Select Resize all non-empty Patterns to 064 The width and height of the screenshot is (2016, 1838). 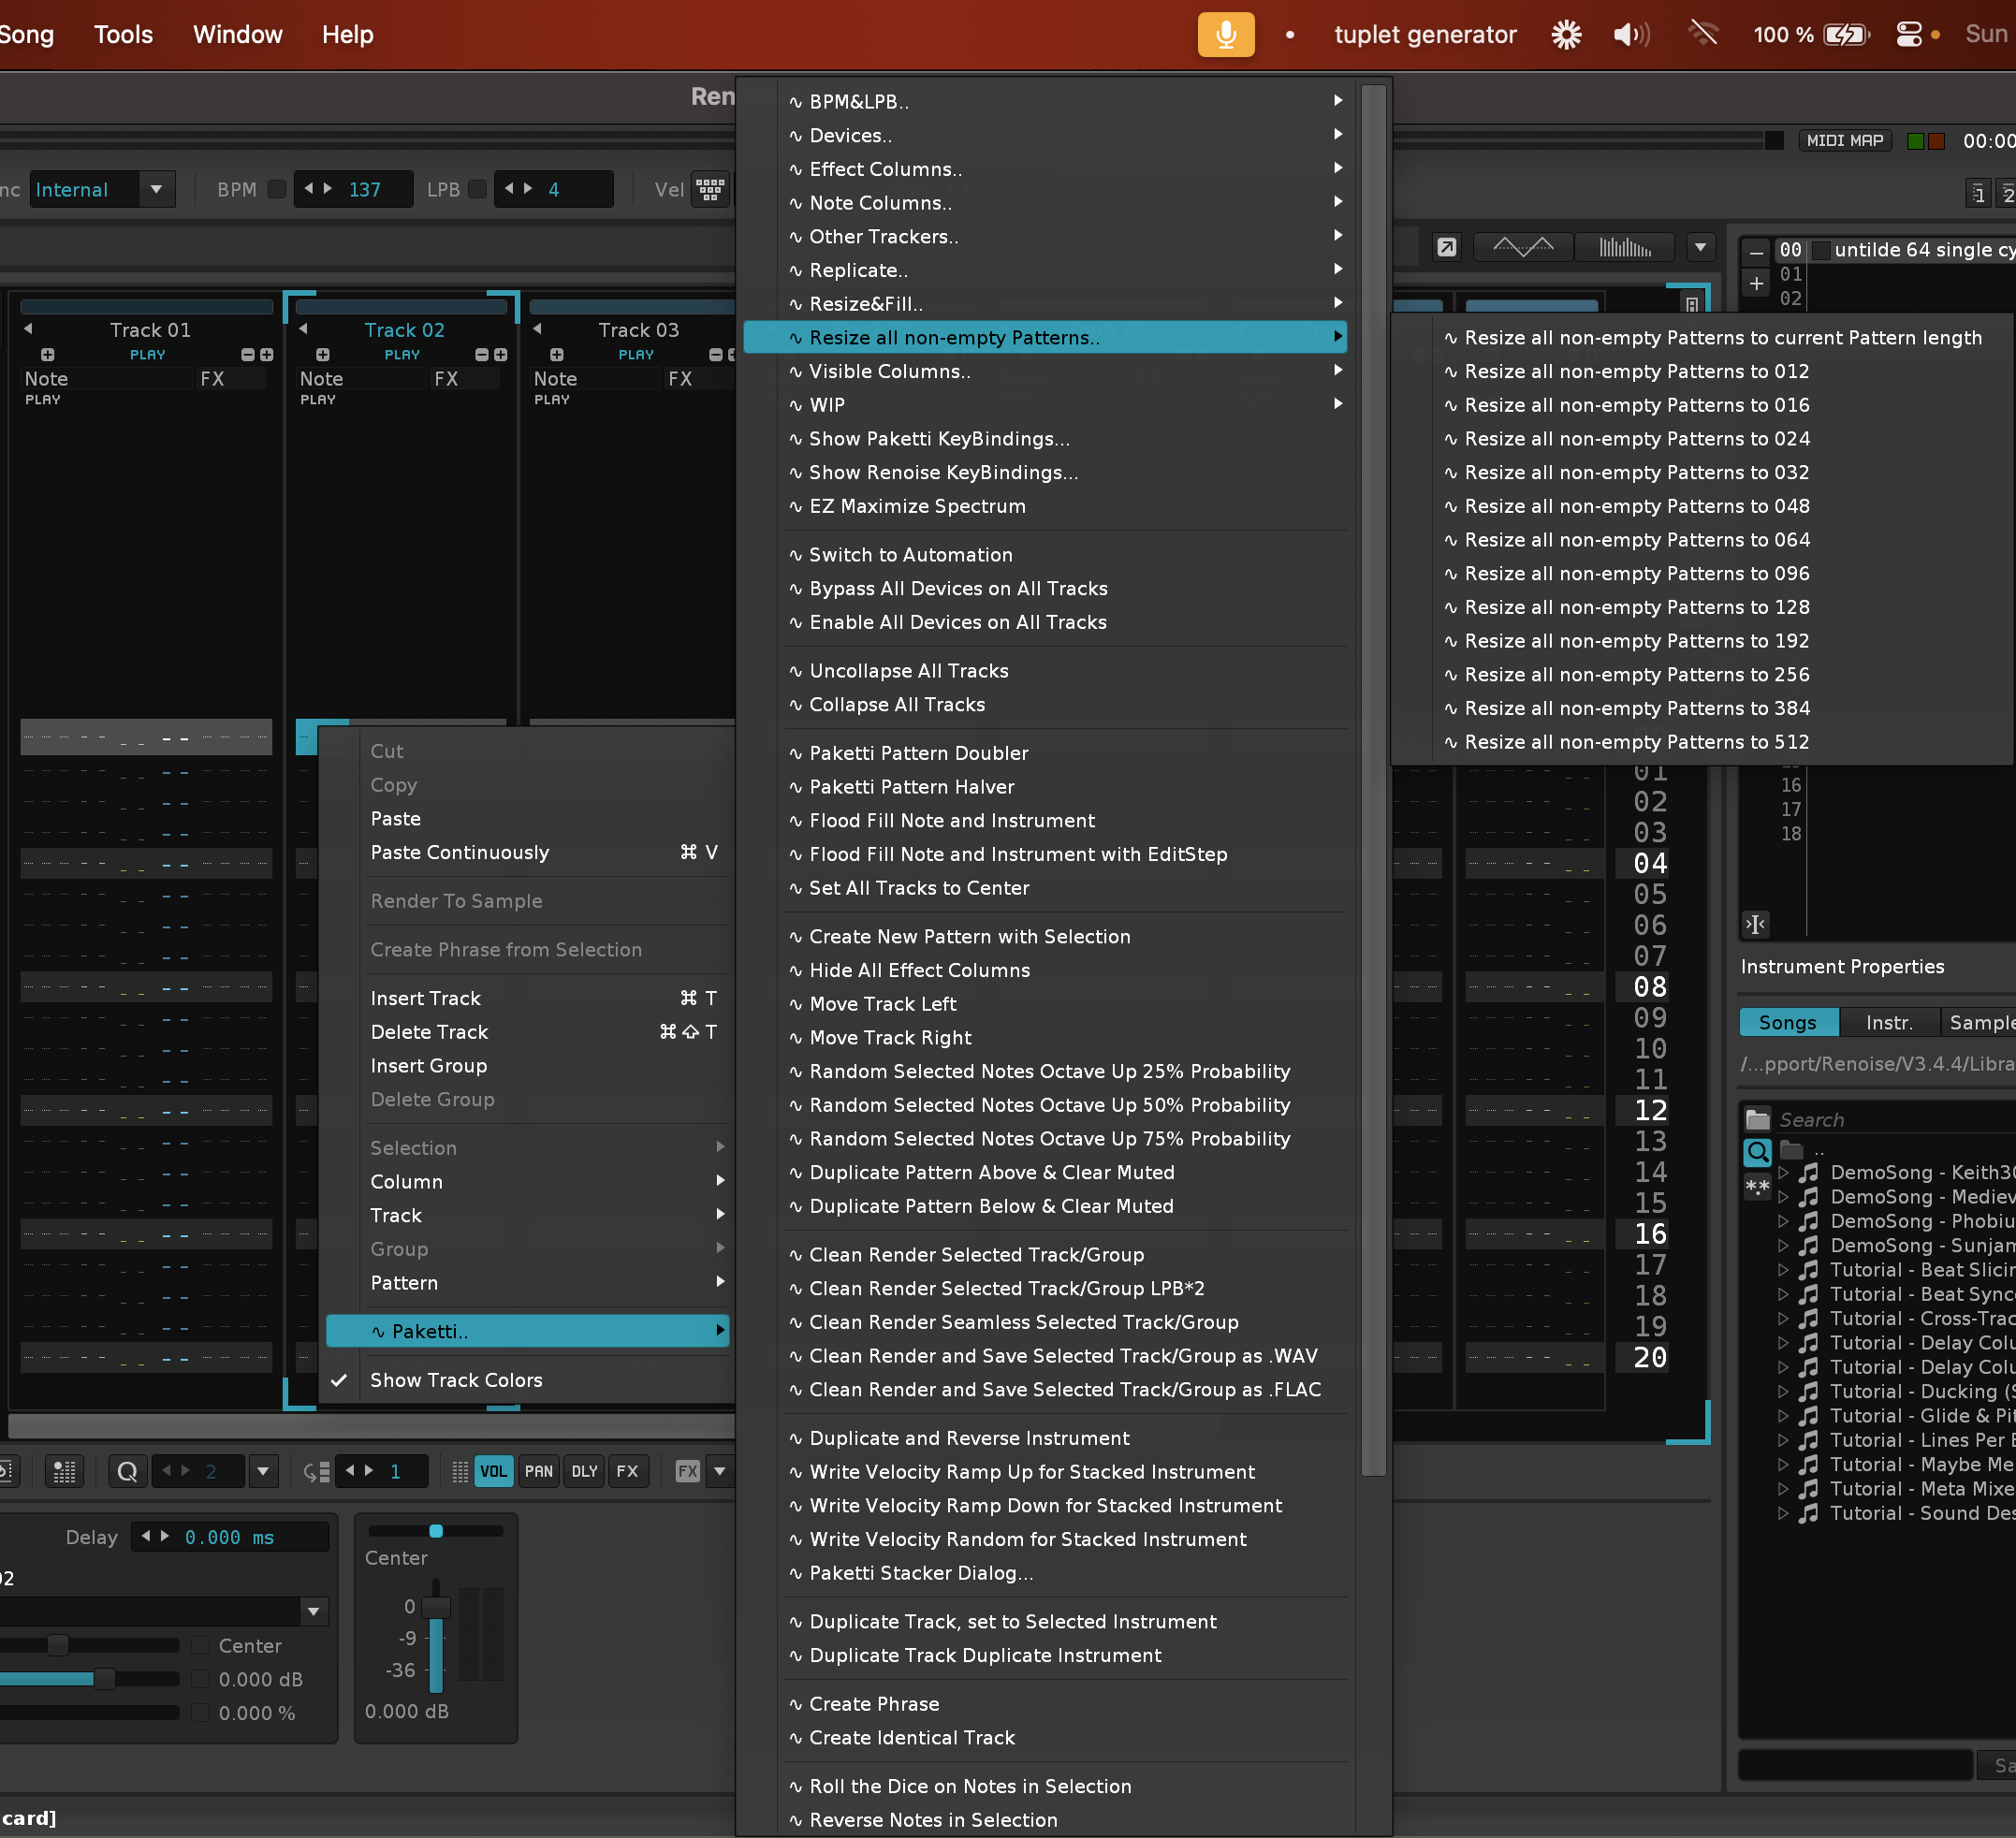coord(1636,540)
